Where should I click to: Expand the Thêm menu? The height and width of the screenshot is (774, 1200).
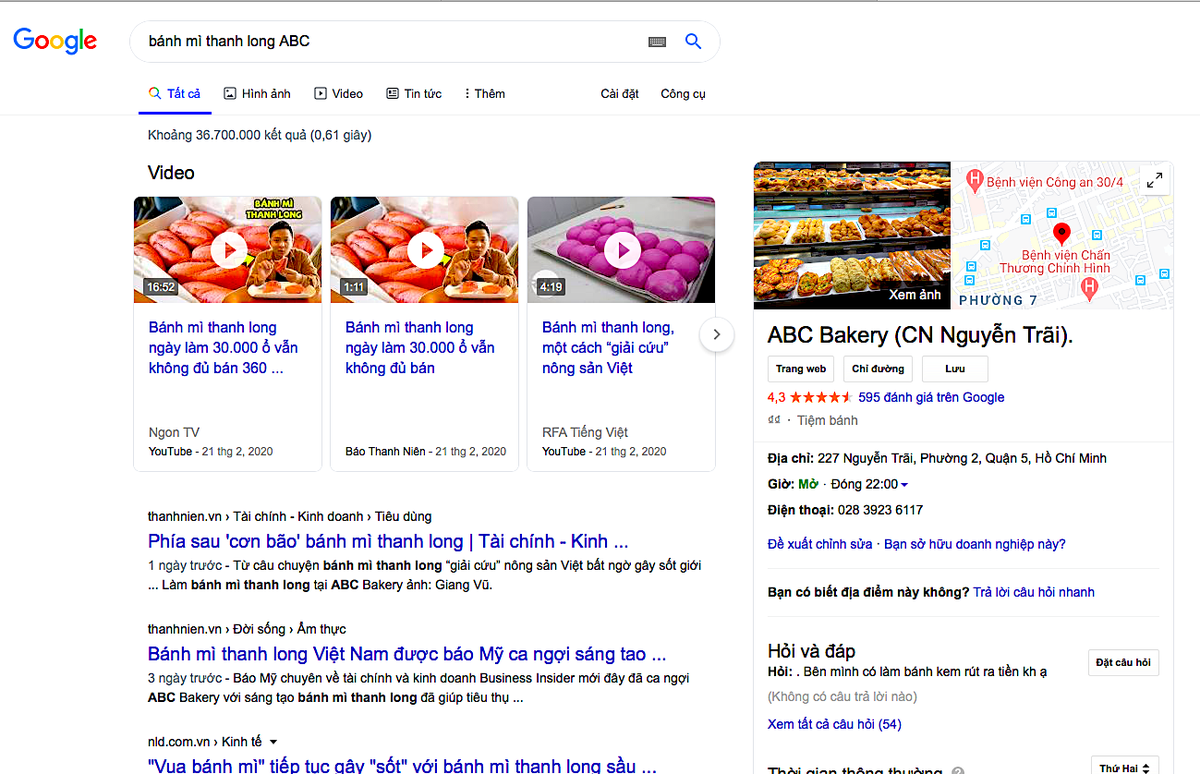(484, 94)
